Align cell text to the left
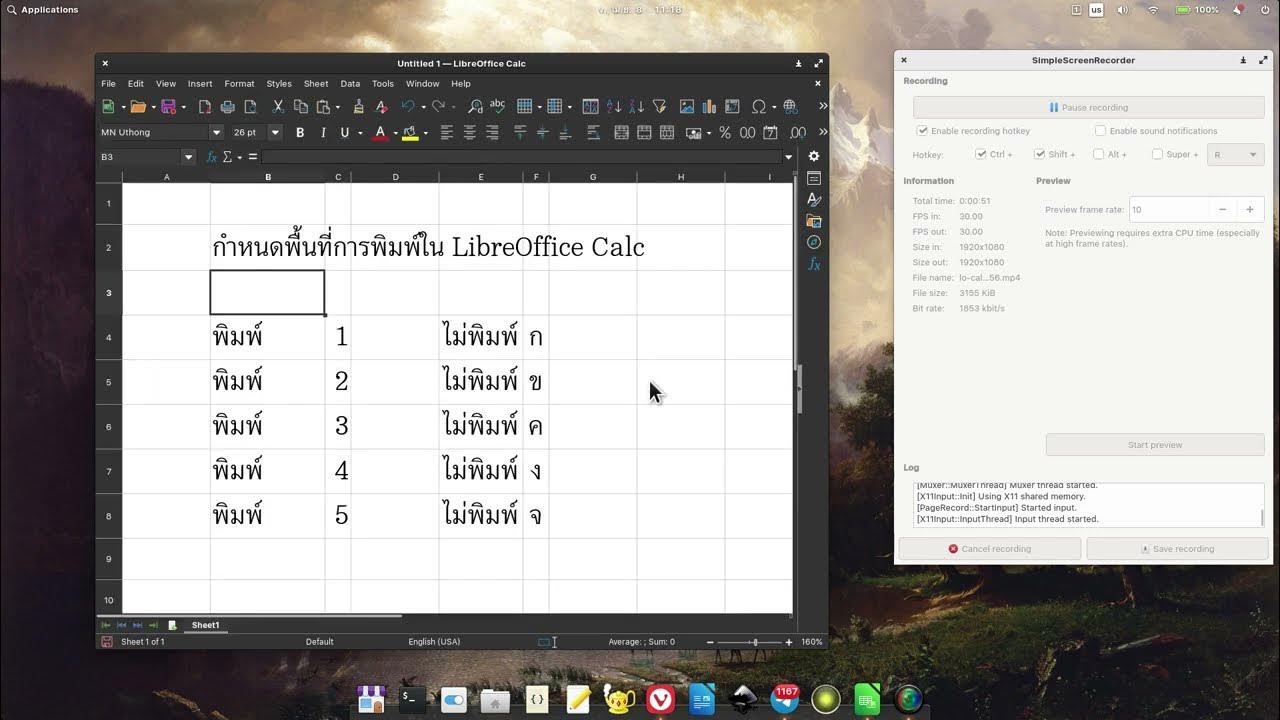The width and height of the screenshot is (1280, 720). (446, 132)
